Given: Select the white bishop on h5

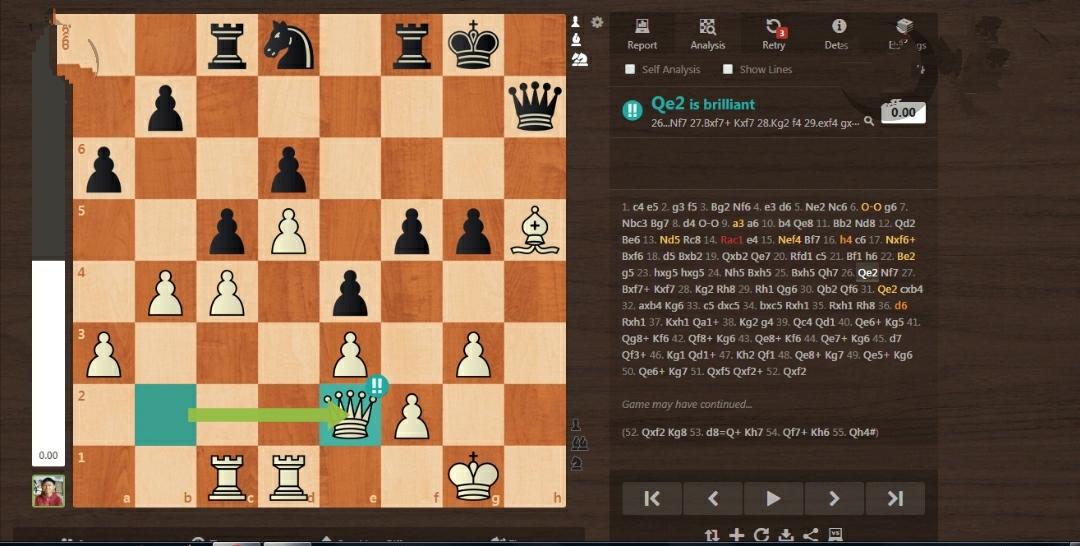Looking at the screenshot, I should click(535, 230).
